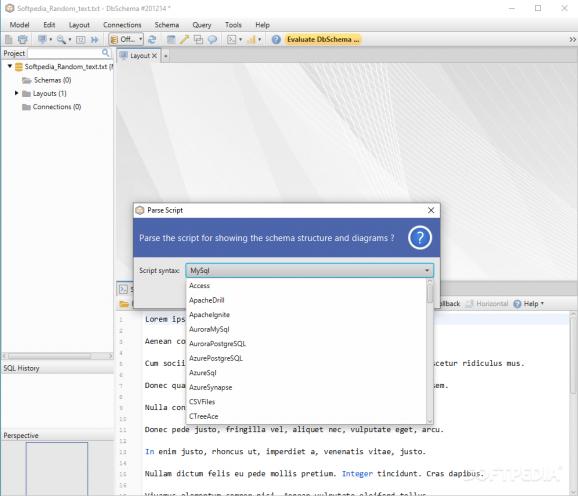Image resolution: width=578 pixels, height=496 pixels.
Task: Open the layout icon's dropdown arrow
Action: pyautogui.click(x=51, y=39)
